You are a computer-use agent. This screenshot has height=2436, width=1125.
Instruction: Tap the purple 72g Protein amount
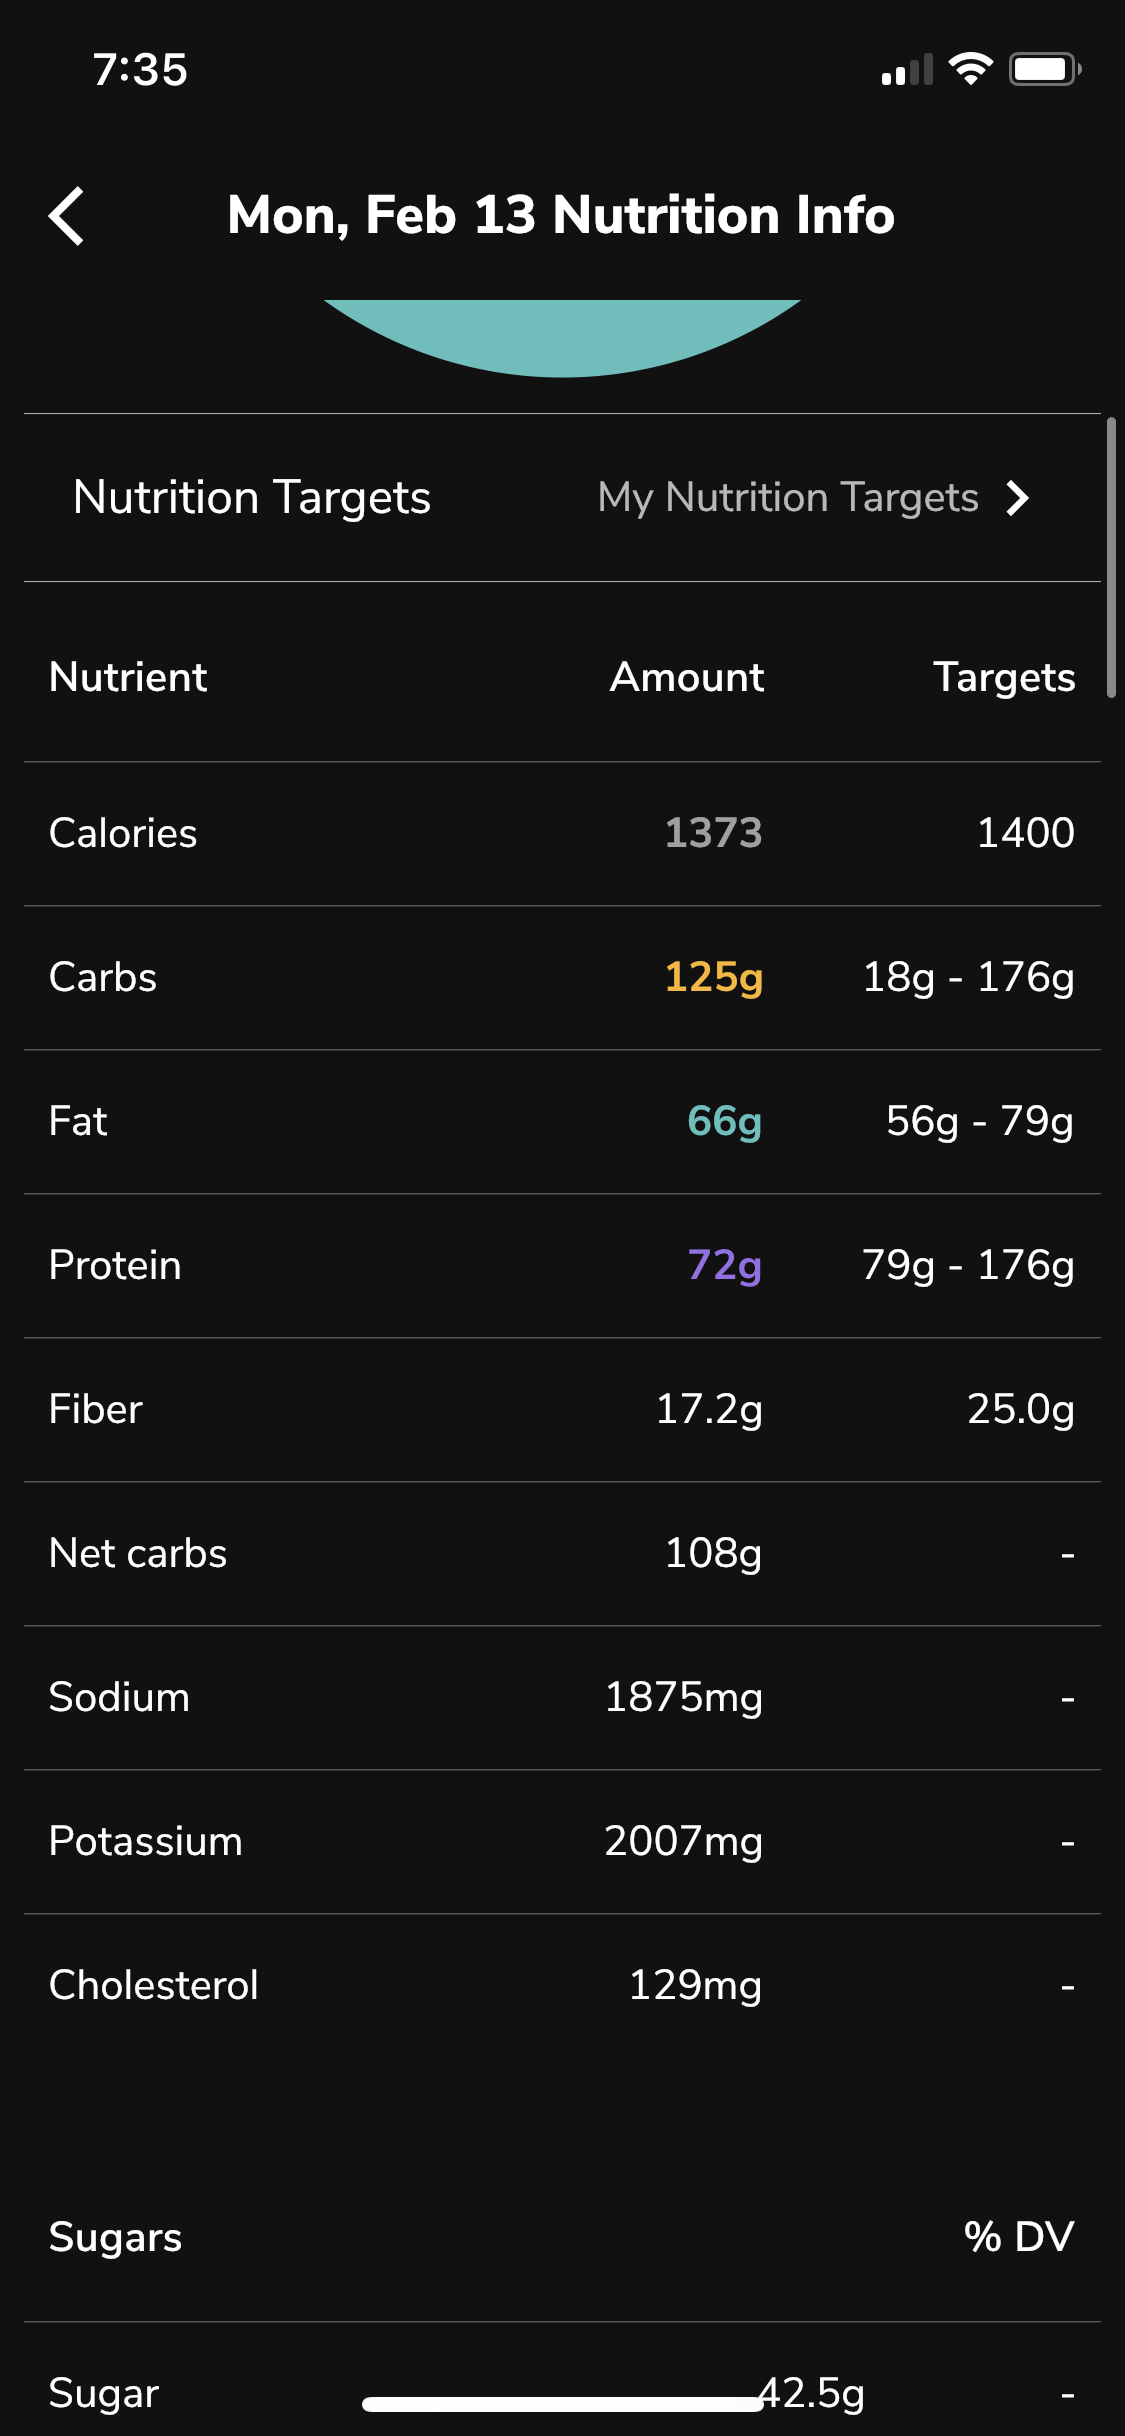[725, 1266]
